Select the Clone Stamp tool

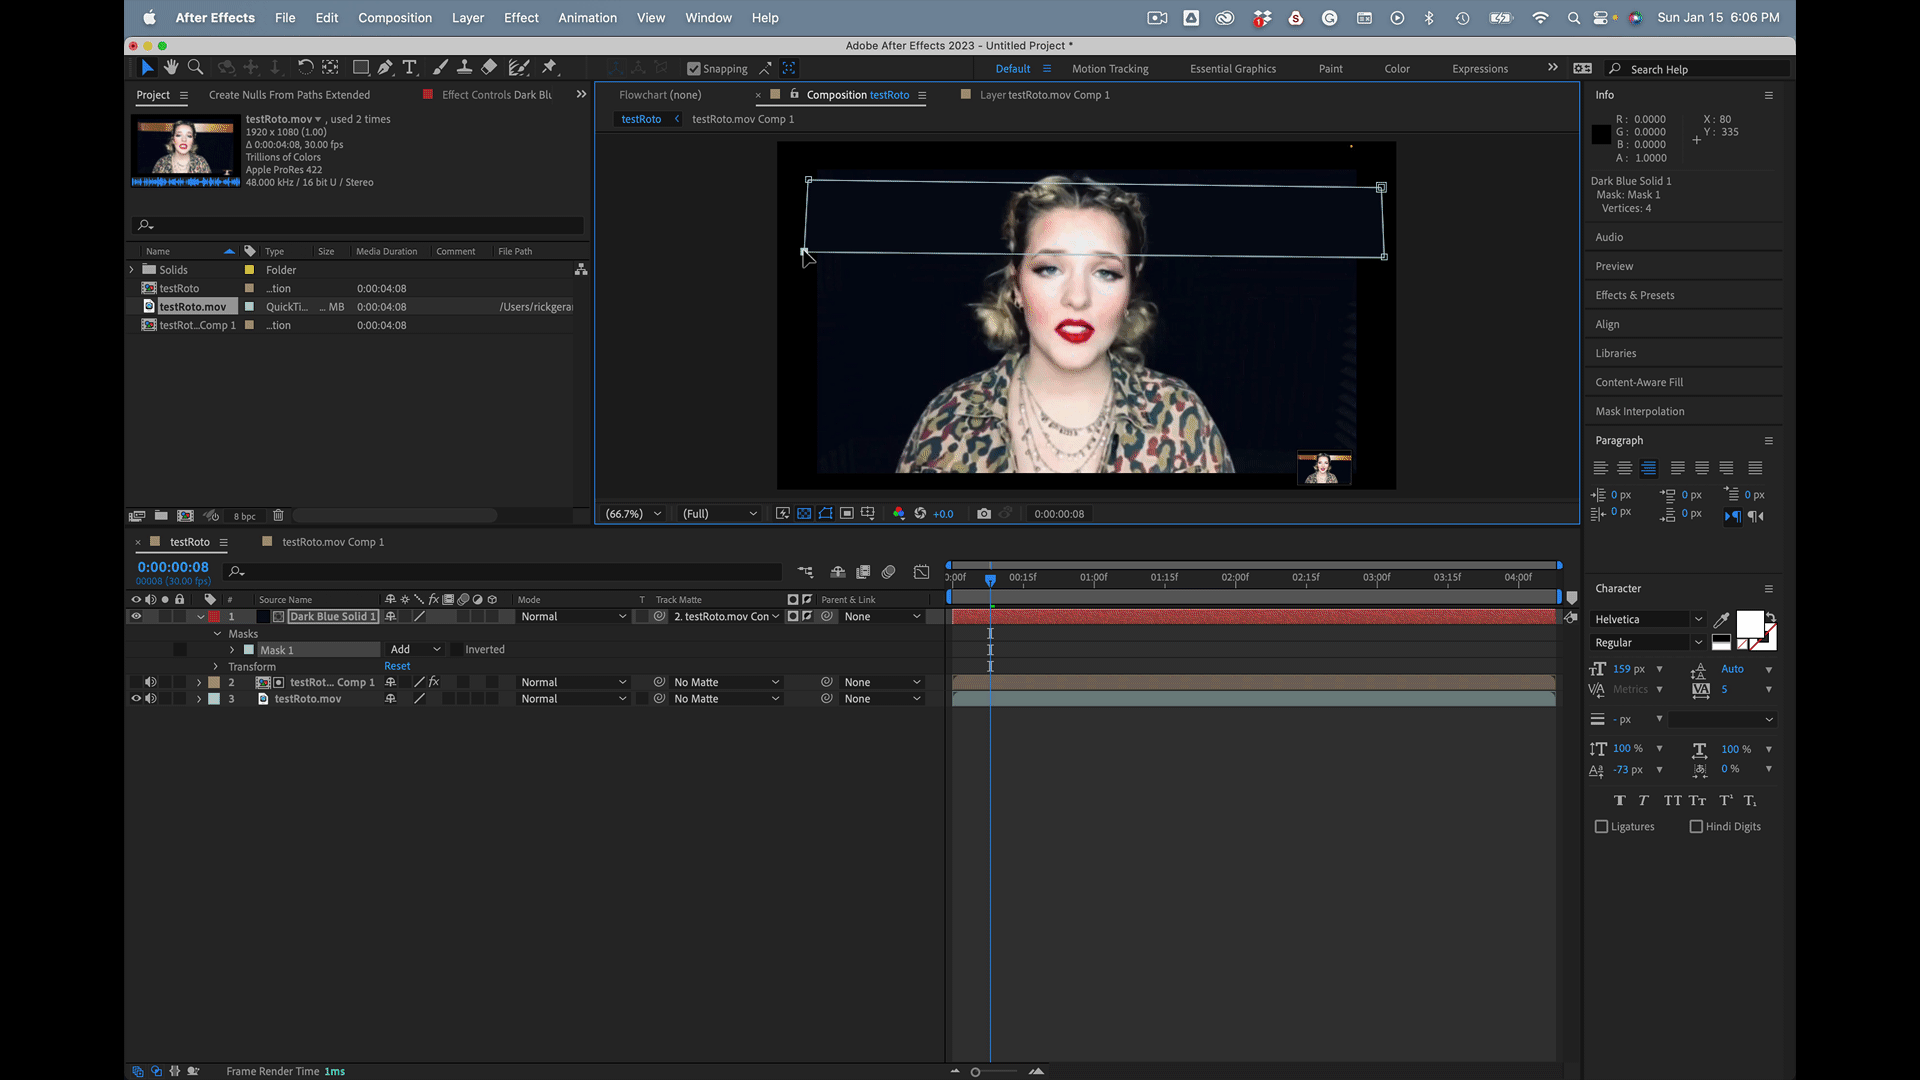pyautogui.click(x=464, y=67)
